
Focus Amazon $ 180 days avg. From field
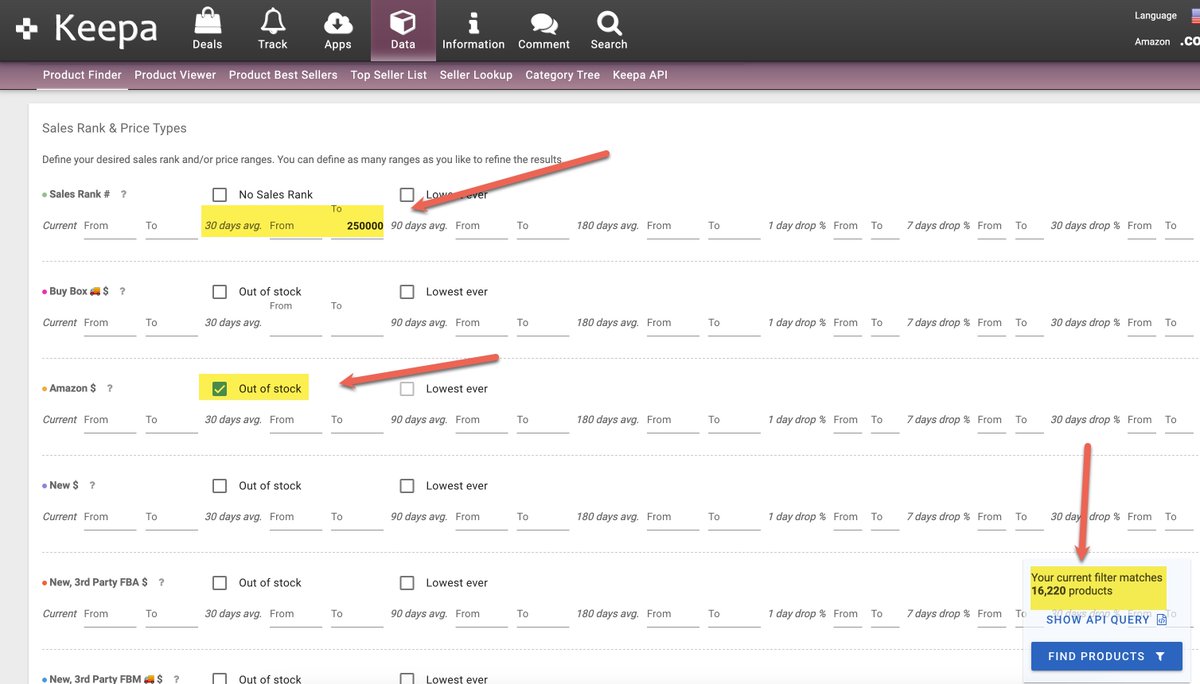click(672, 421)
